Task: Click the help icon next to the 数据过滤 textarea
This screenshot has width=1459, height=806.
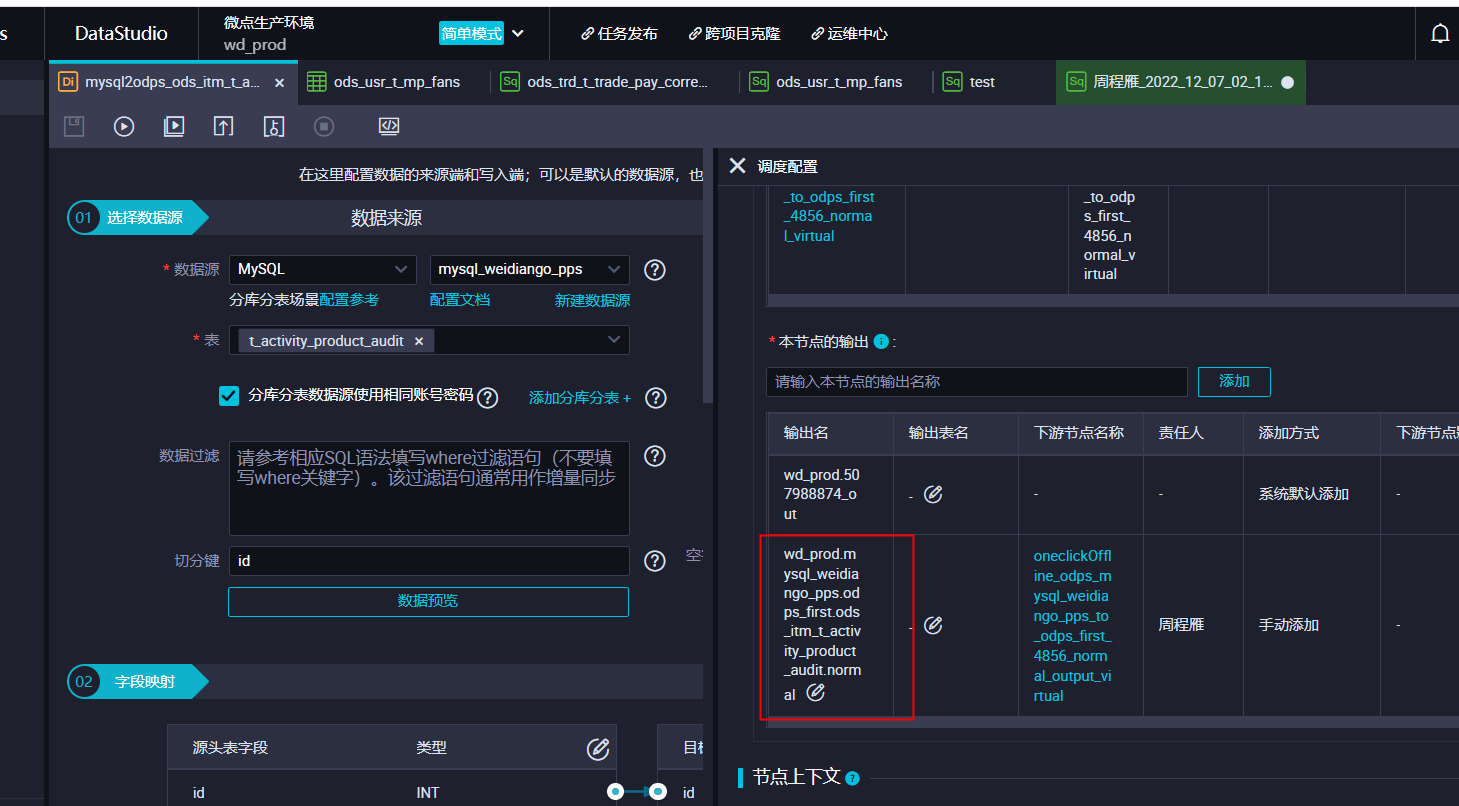Action: tap(655, 456)
